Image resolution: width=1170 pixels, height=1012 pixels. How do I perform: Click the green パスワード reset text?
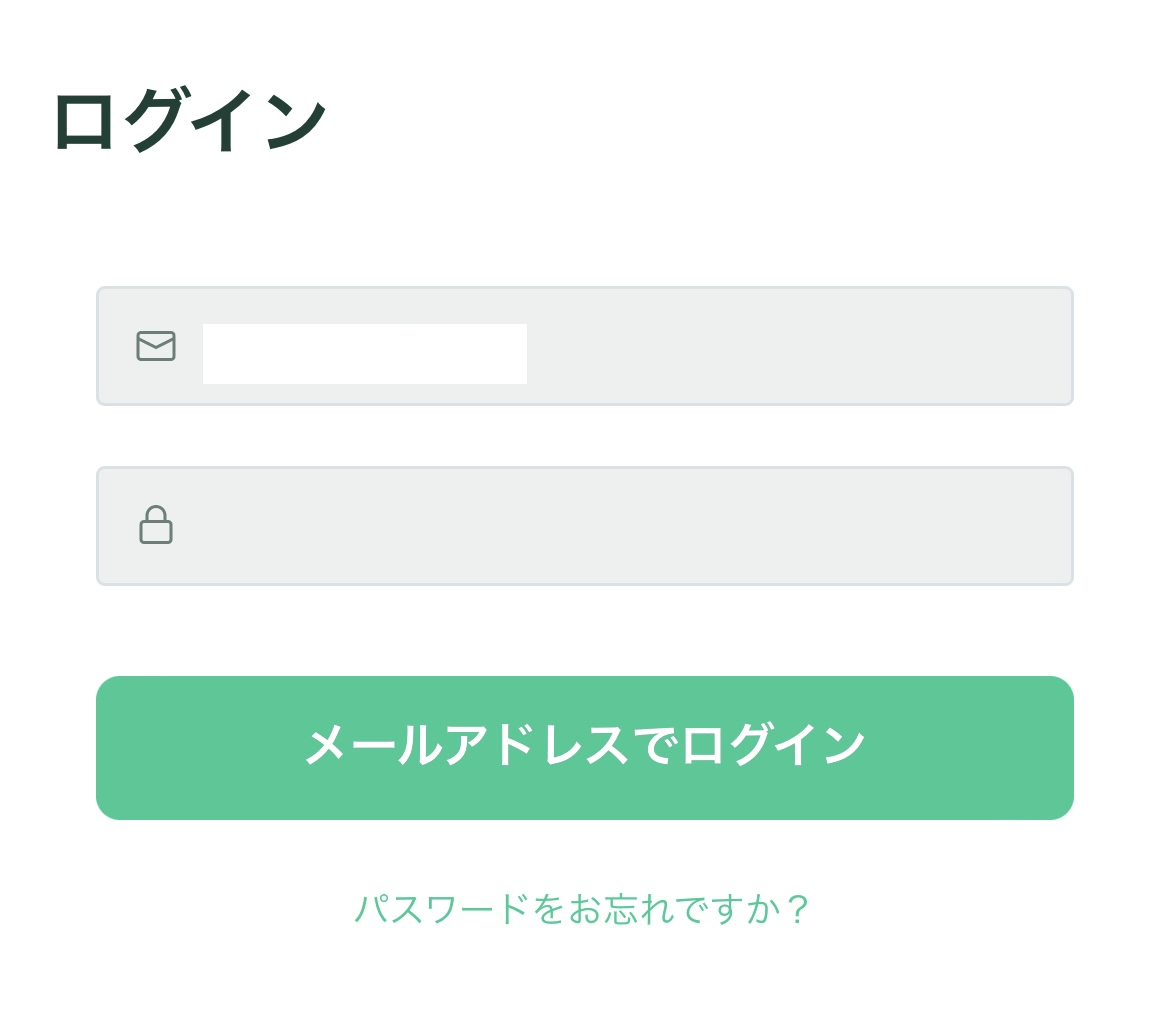point(582,909)
